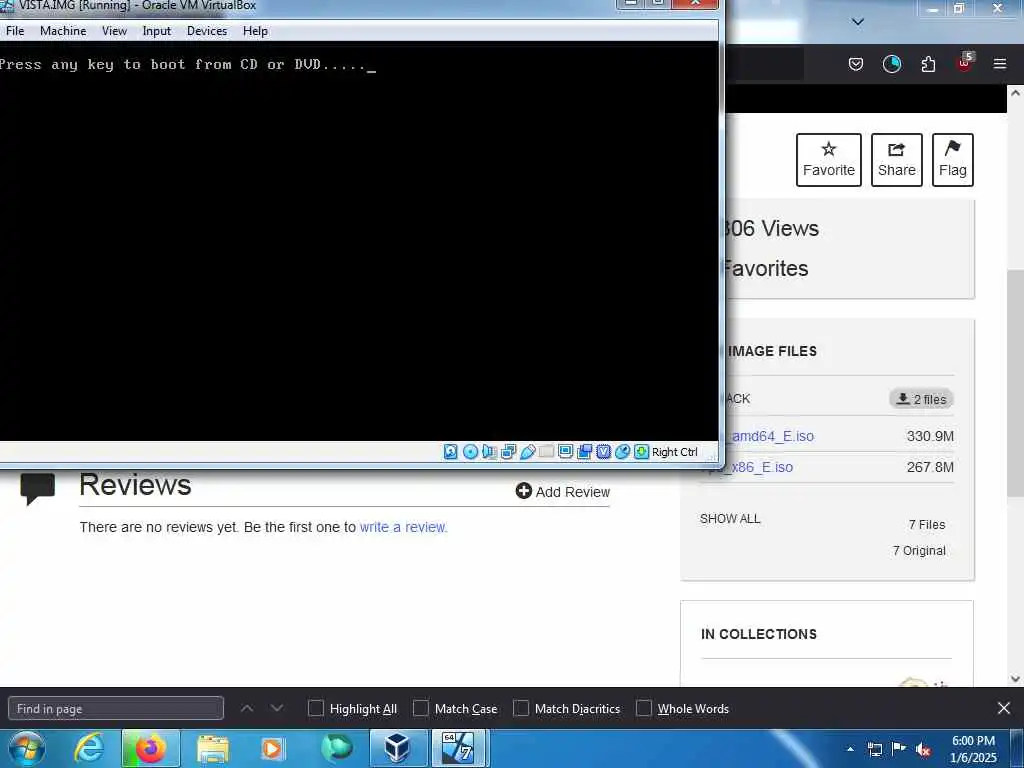Go to next find result arrow

pos(277,709)
